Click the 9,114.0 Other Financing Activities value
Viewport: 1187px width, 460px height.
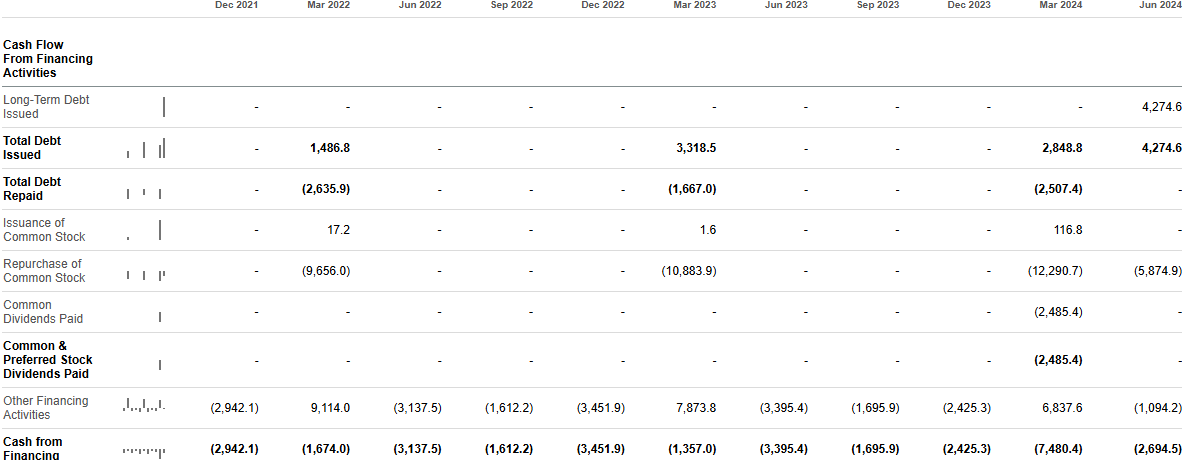pos(329,408)
